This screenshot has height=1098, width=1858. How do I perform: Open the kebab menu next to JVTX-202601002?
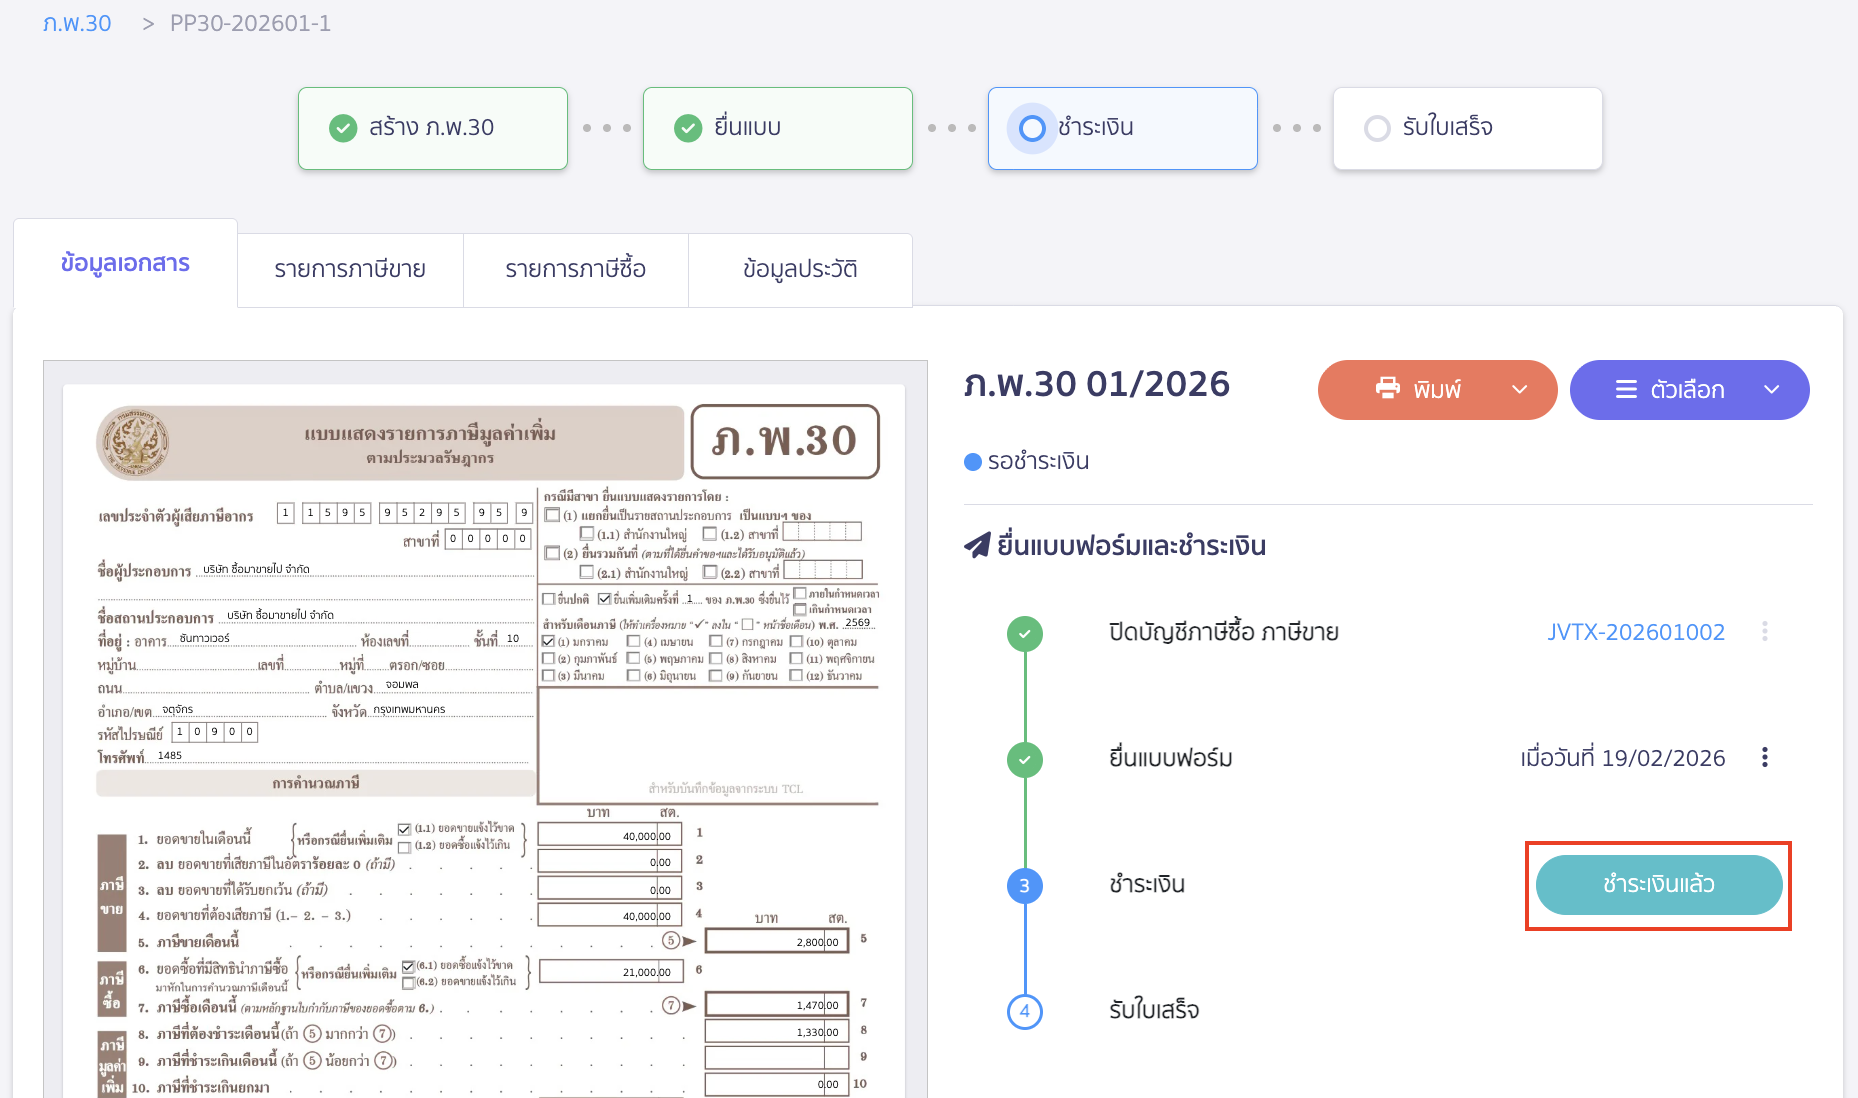[x=1765, y=631]
